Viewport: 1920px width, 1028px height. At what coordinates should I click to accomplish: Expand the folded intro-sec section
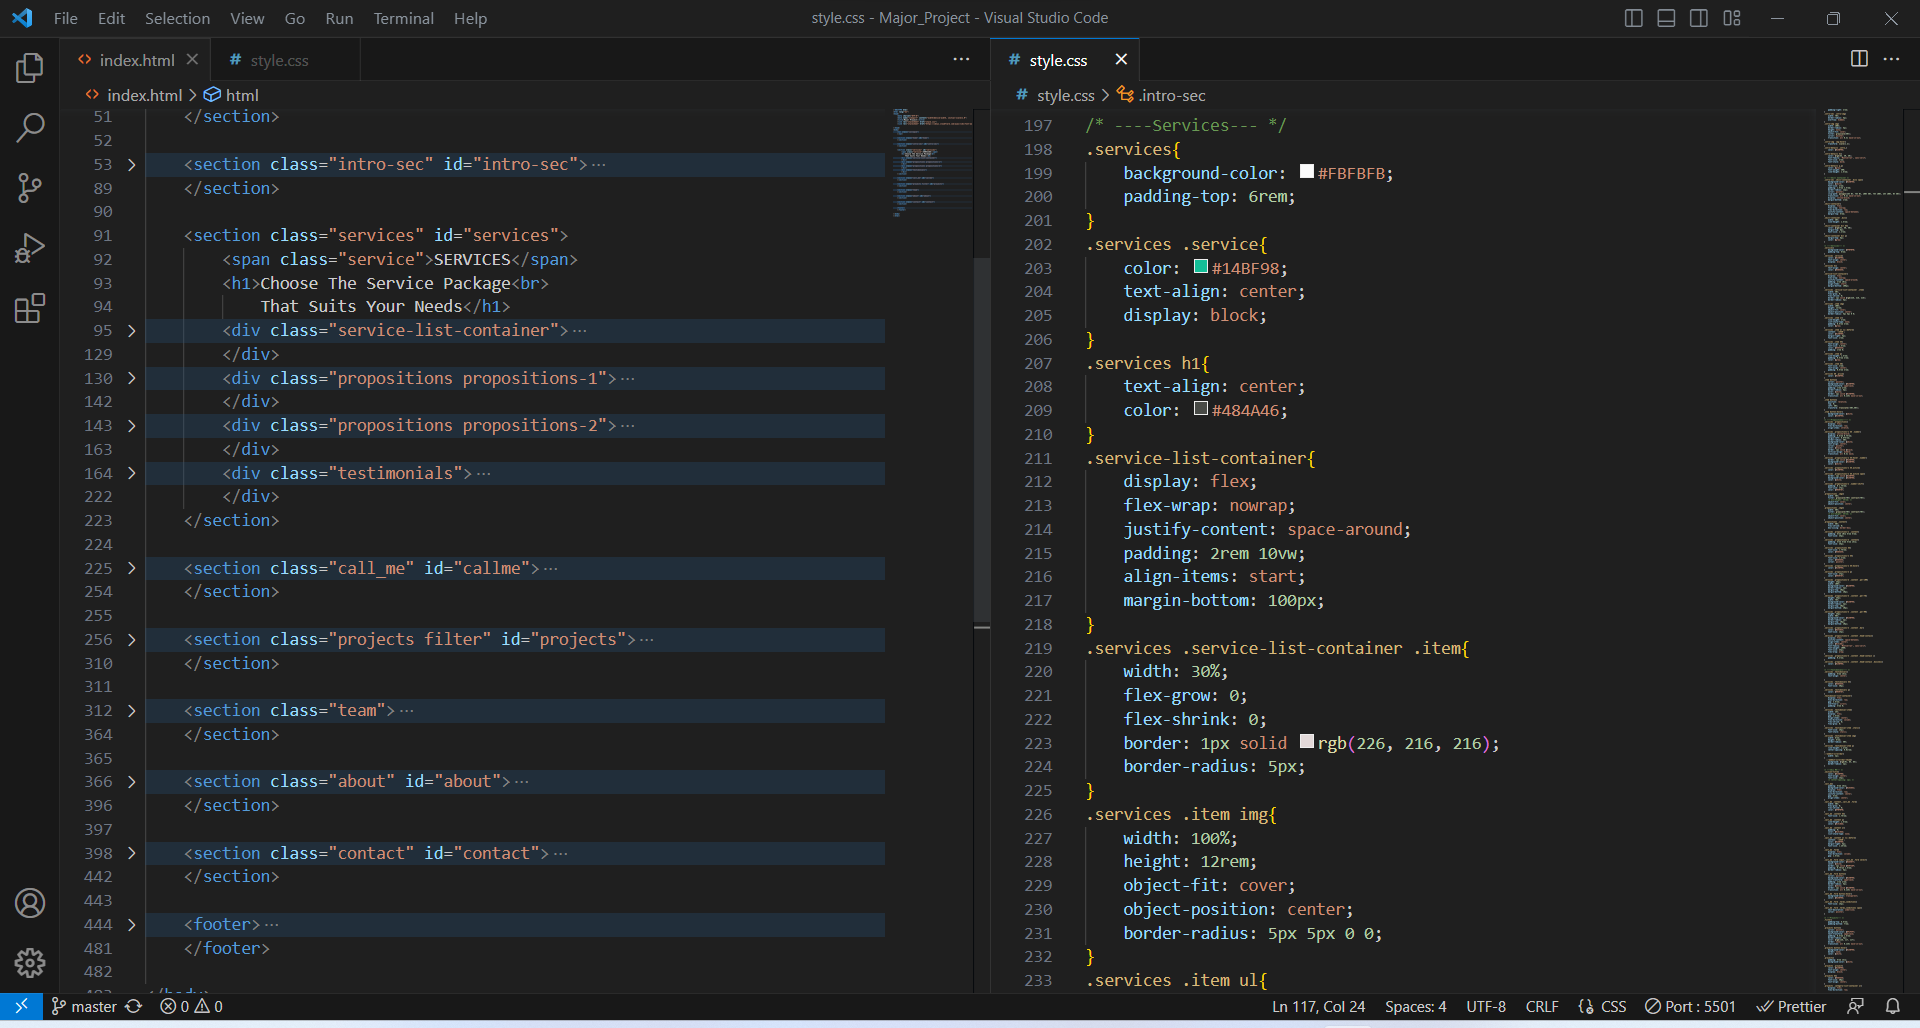pos(131,164)
